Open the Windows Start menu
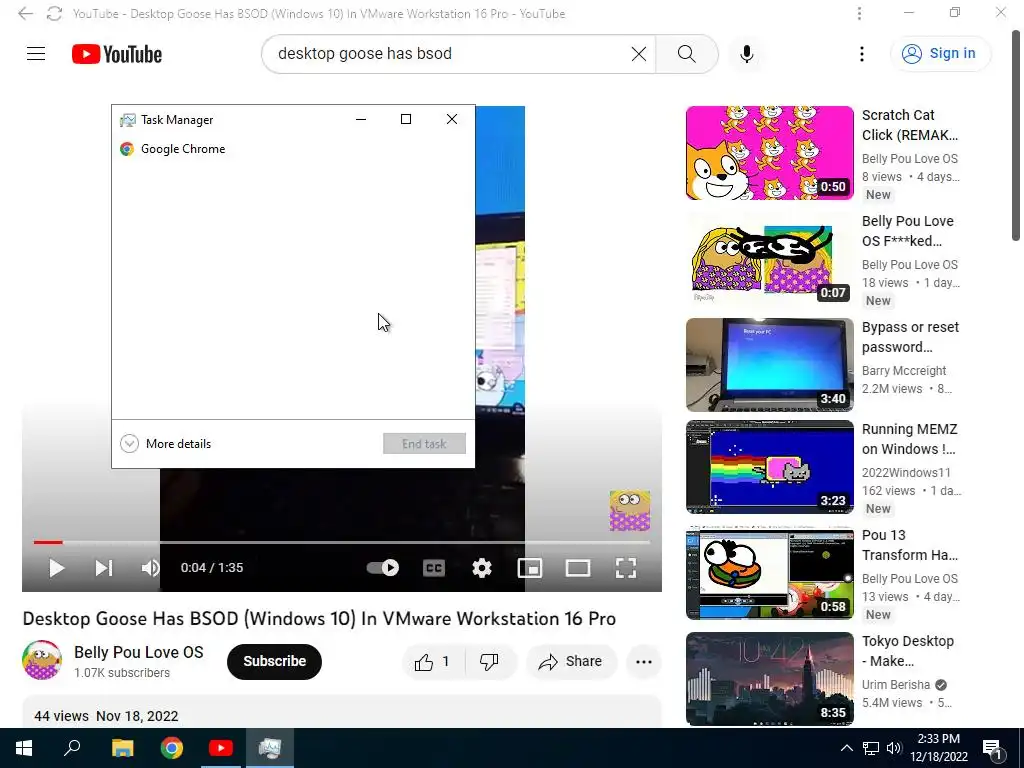This screenshot has width=1024, height=768. [x=24, y=748]
